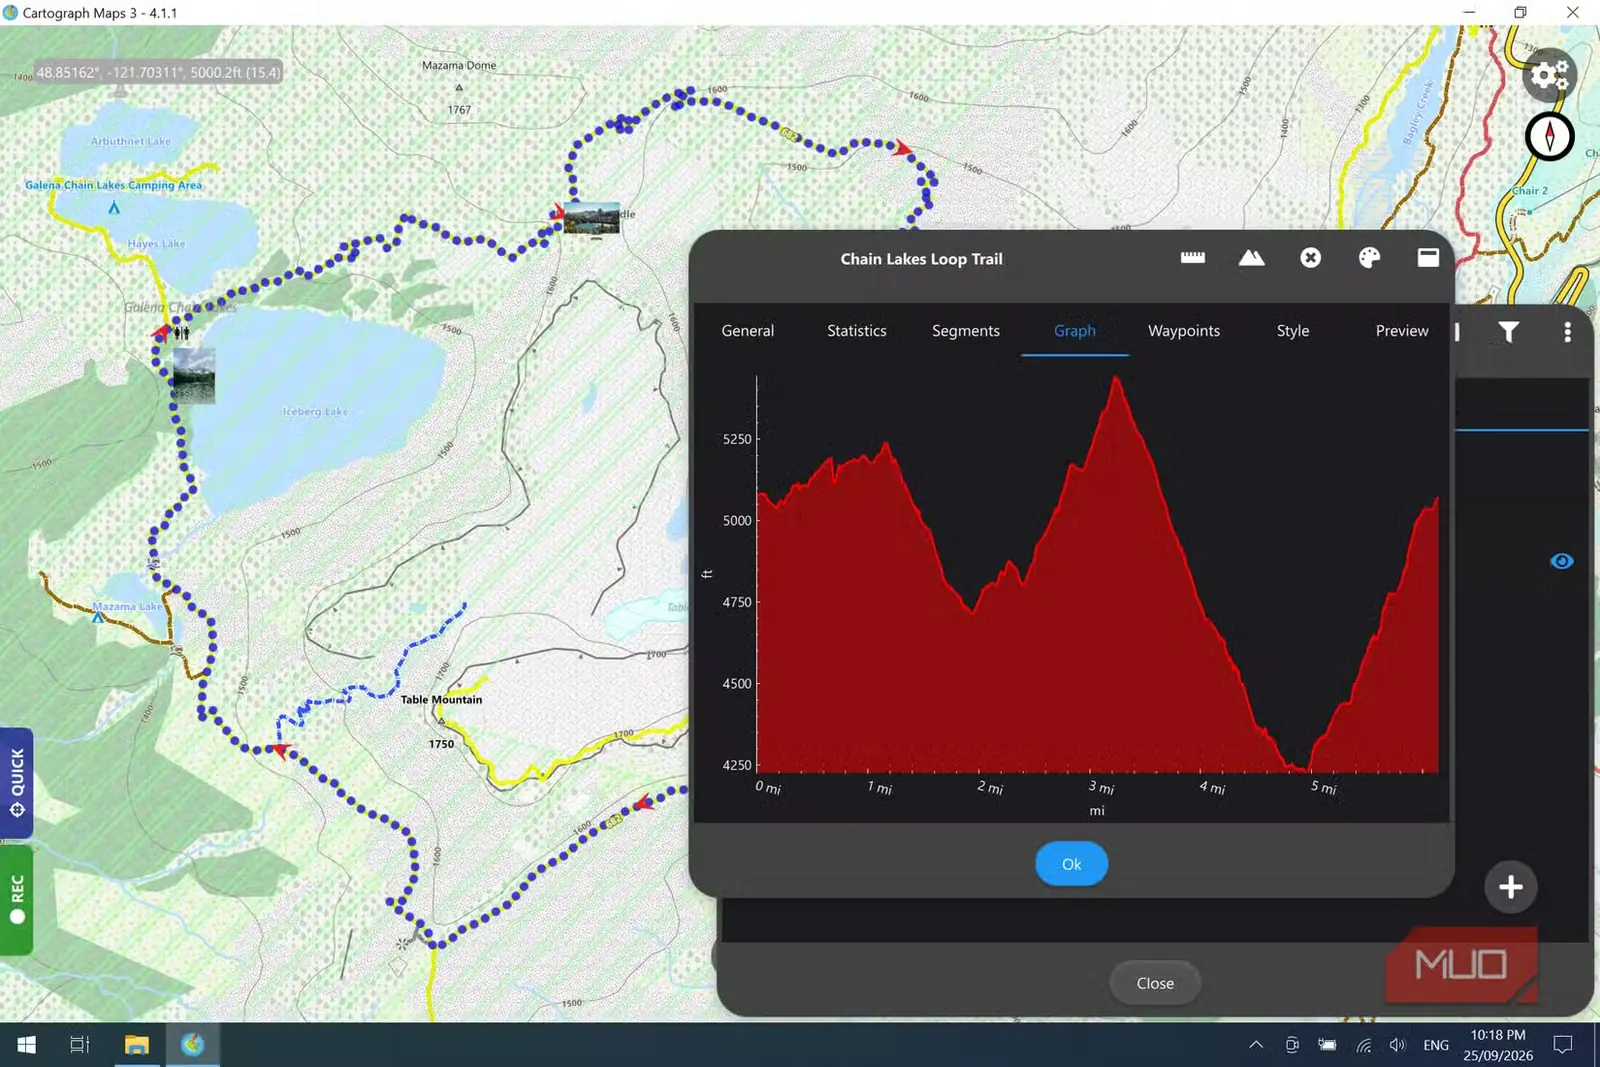Click the round plus add button
Image resolution: width=1600 pixels, height=1067 pixels.
click(x=1510, y=887)
